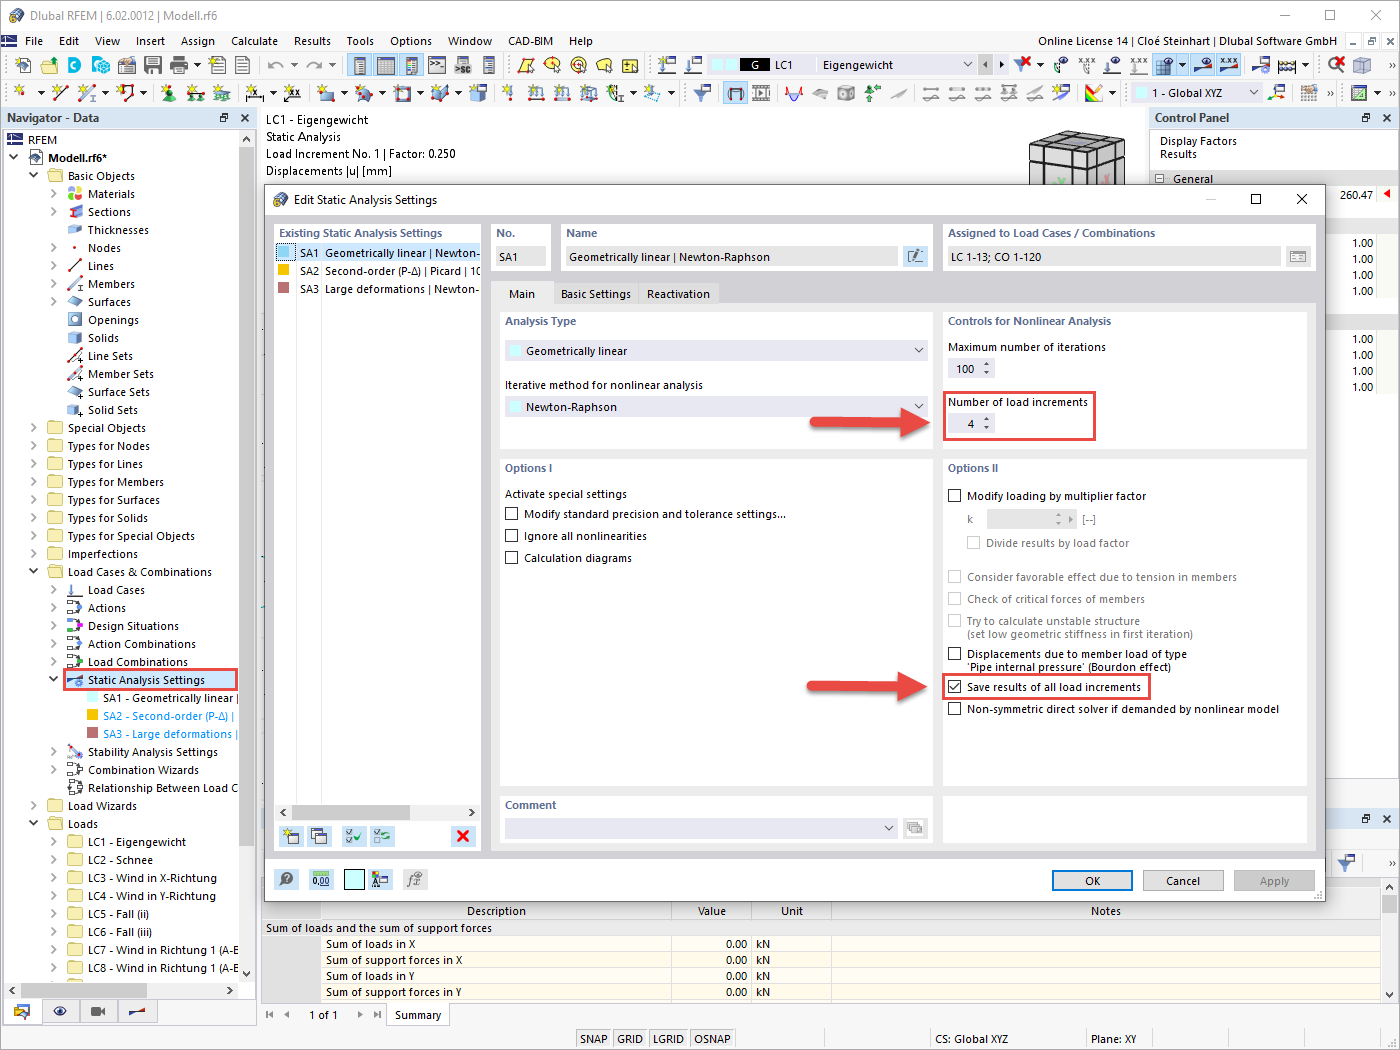This screenshot has width=1400, height=1050.
Task: Insert comment template via stacked pages icon
Action: (915, 827)
